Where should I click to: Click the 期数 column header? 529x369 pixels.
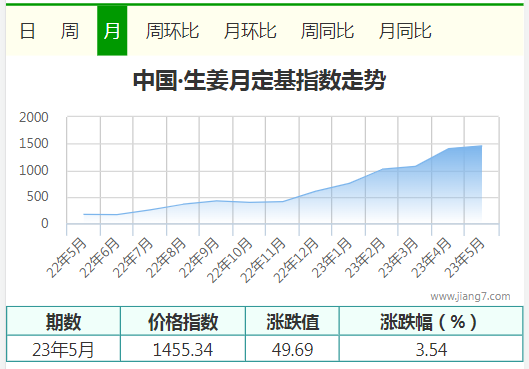tap(63, 321)
